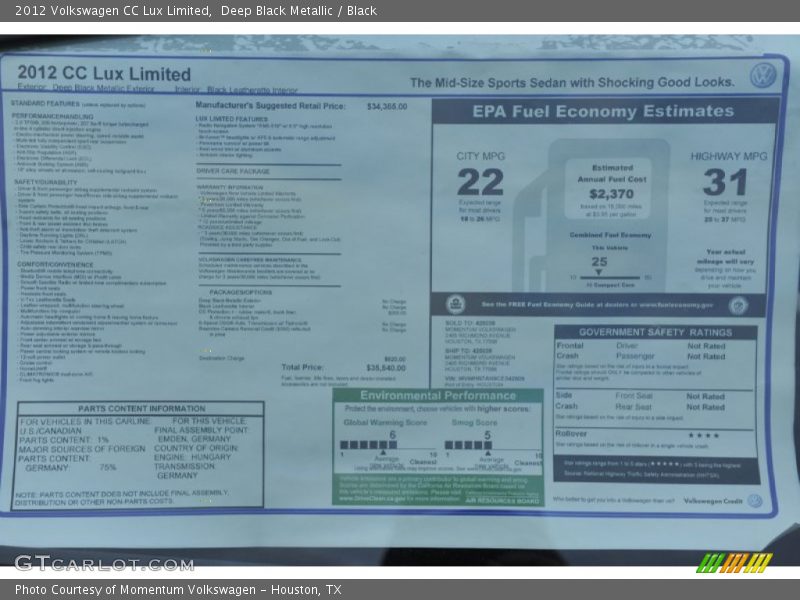800x600 pixels.
Task: Click the parts content NOTE at box bottom
Action: click(x=121, y=497)
